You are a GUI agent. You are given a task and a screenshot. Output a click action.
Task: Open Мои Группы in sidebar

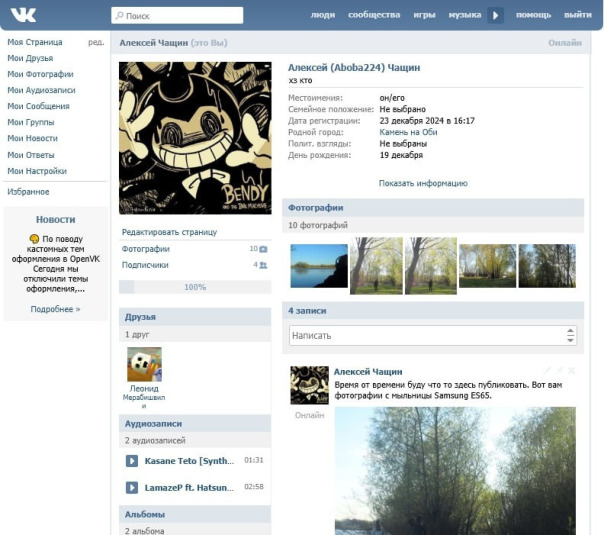click(31, 122)
